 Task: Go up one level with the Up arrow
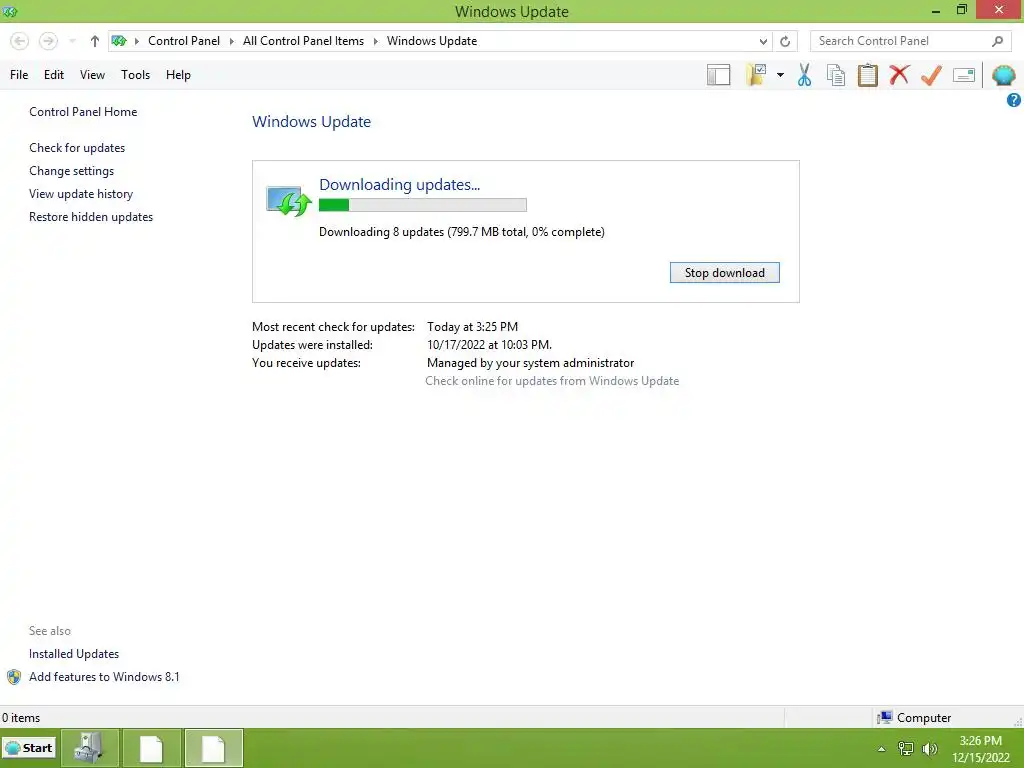95,41
